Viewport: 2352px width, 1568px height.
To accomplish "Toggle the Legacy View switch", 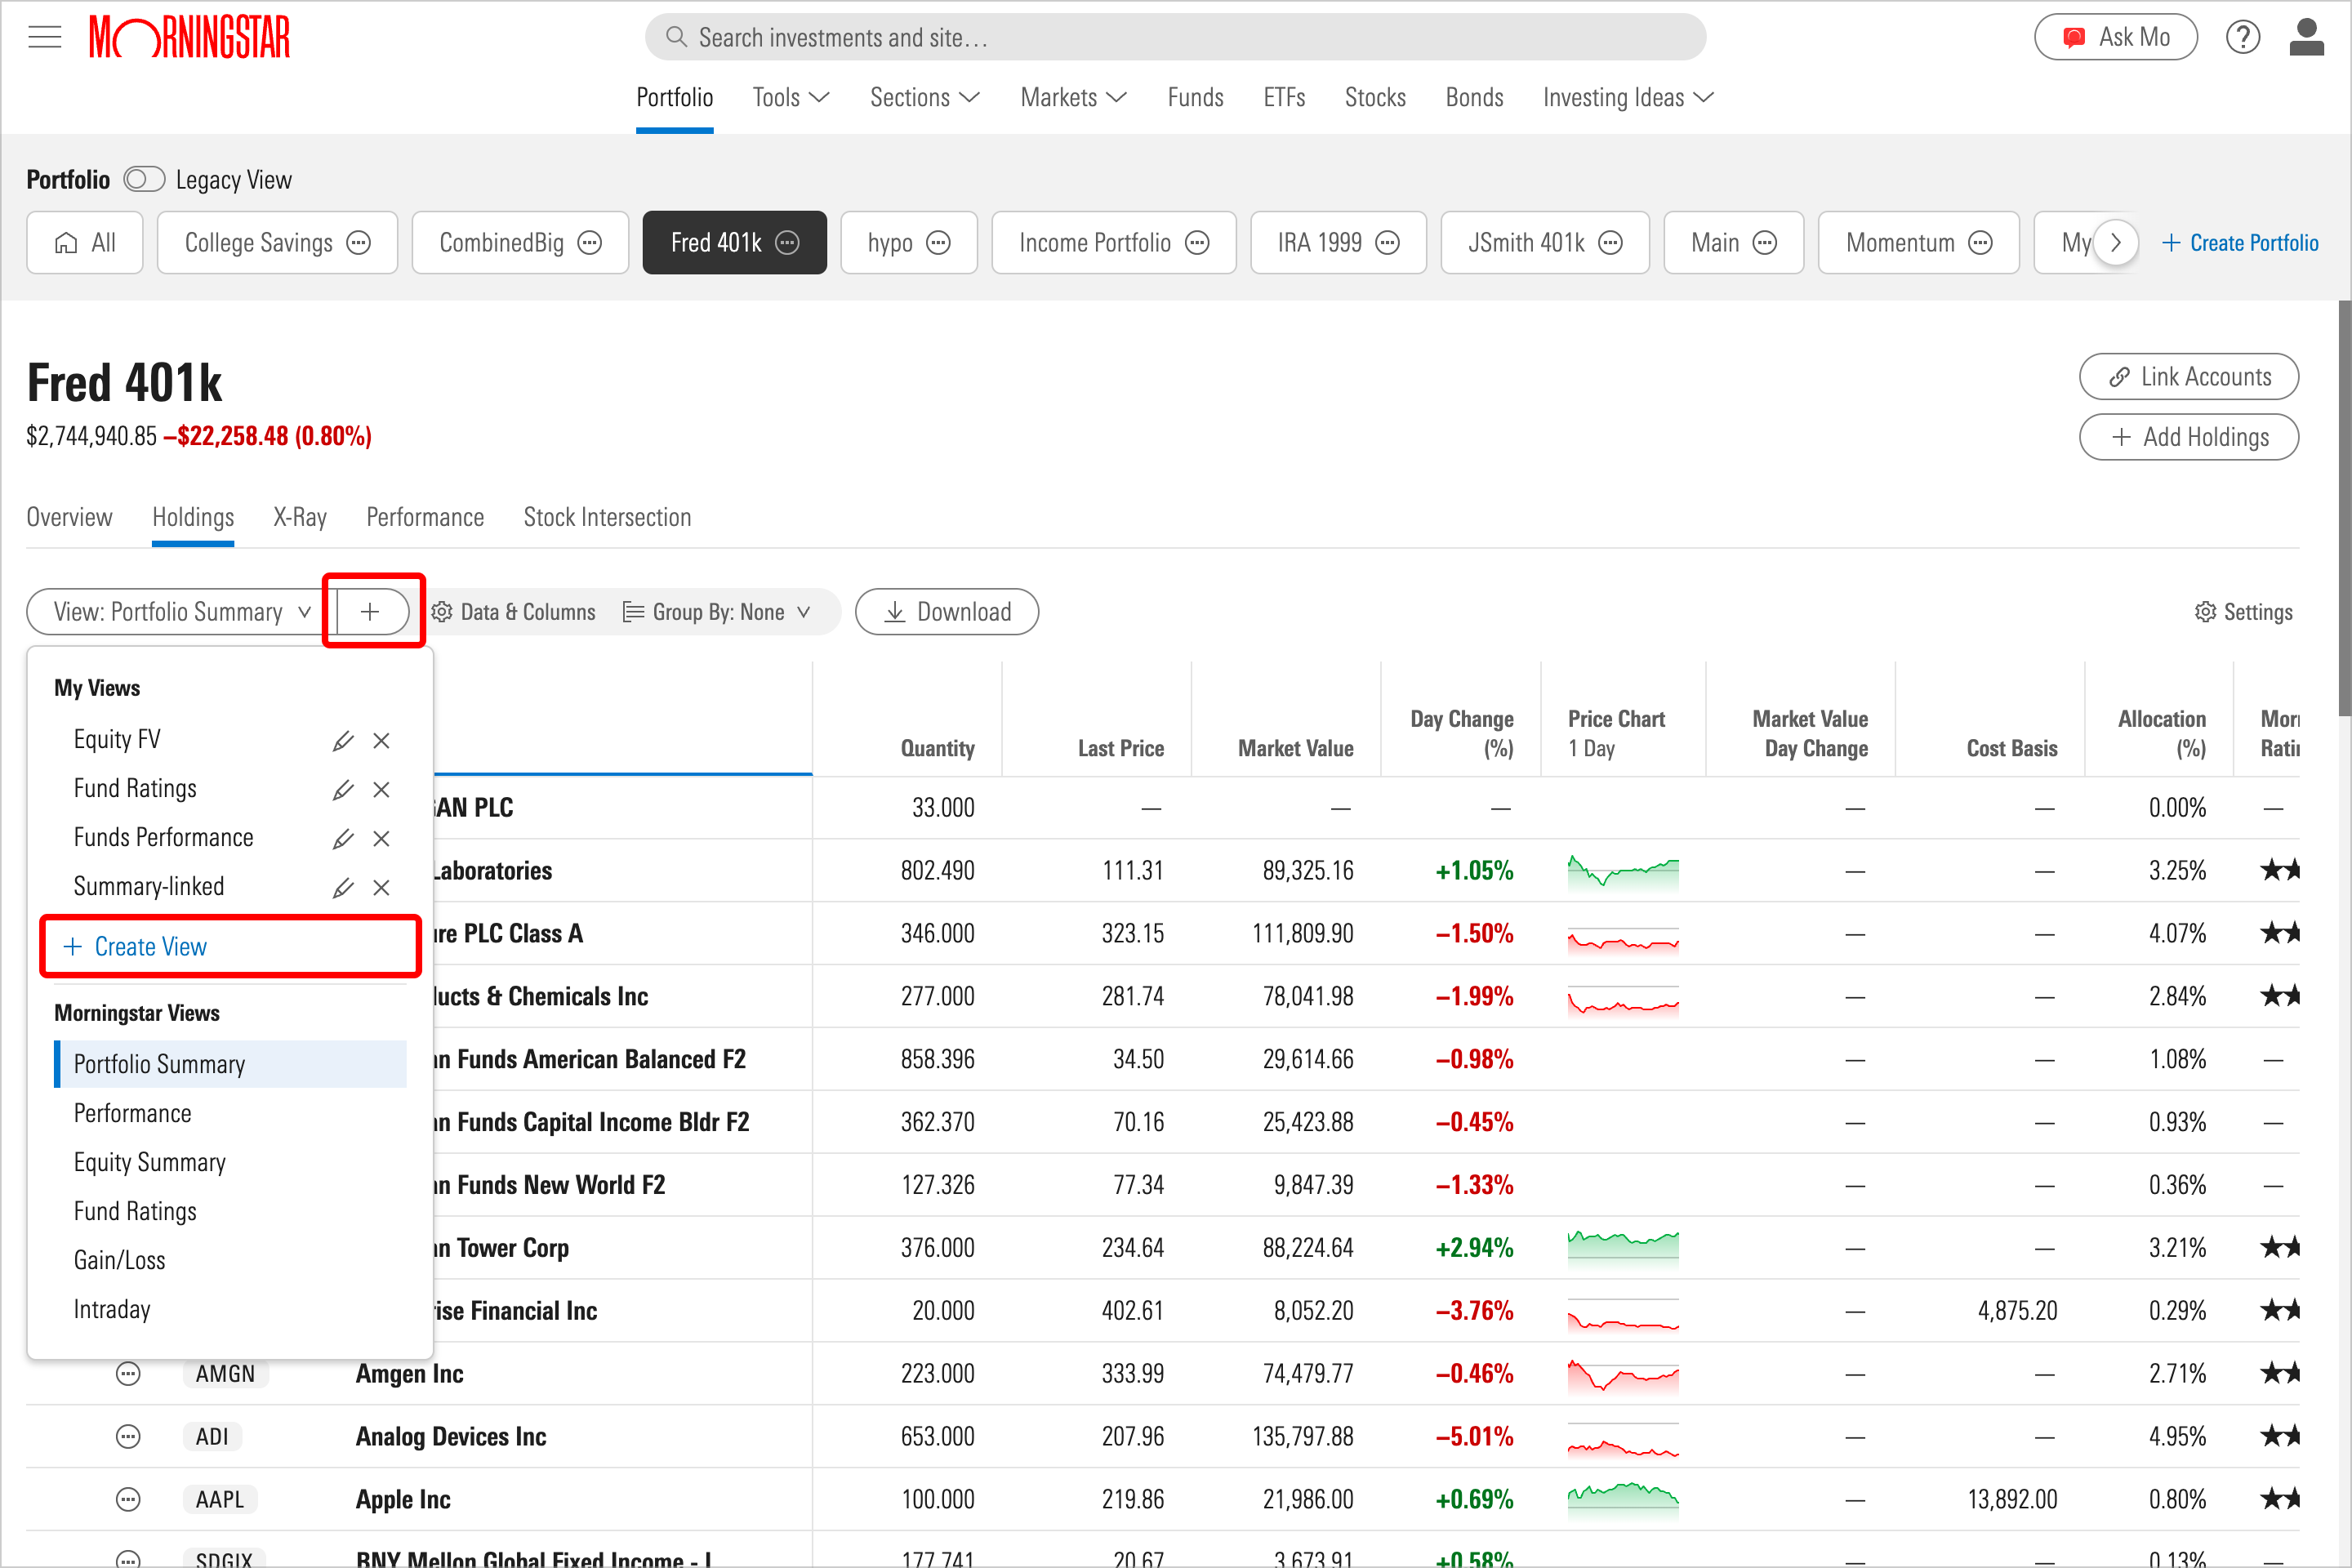I will pos(144,180).
